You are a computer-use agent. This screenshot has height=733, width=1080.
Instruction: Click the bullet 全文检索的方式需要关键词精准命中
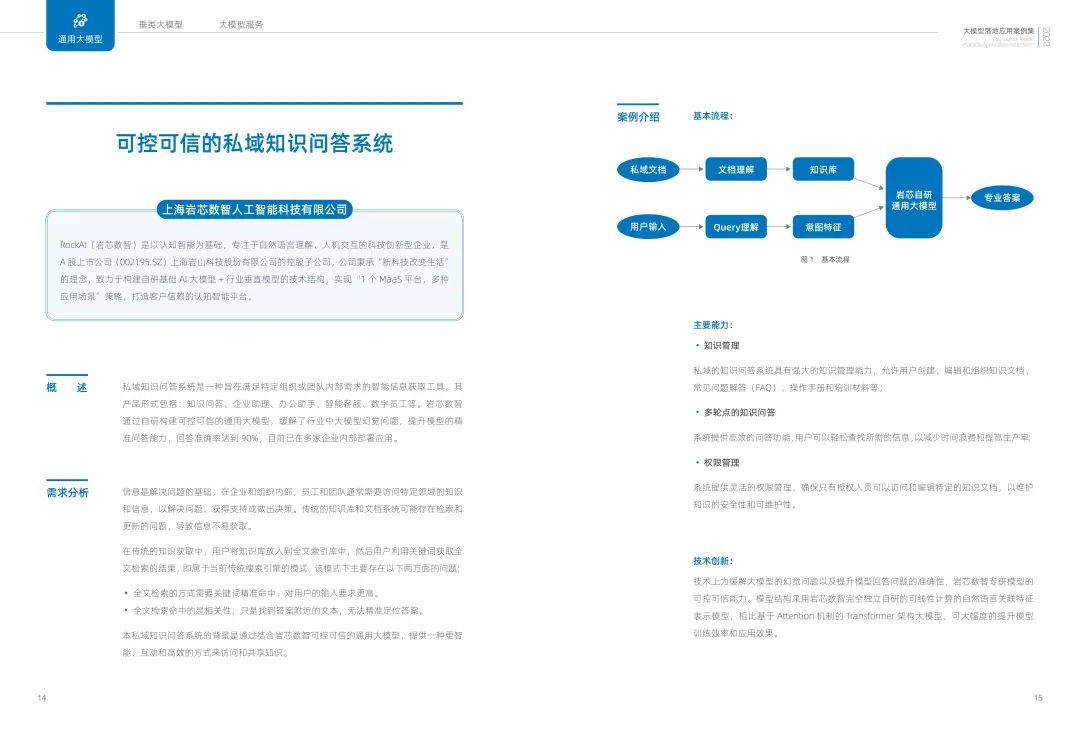coord(252,593)
